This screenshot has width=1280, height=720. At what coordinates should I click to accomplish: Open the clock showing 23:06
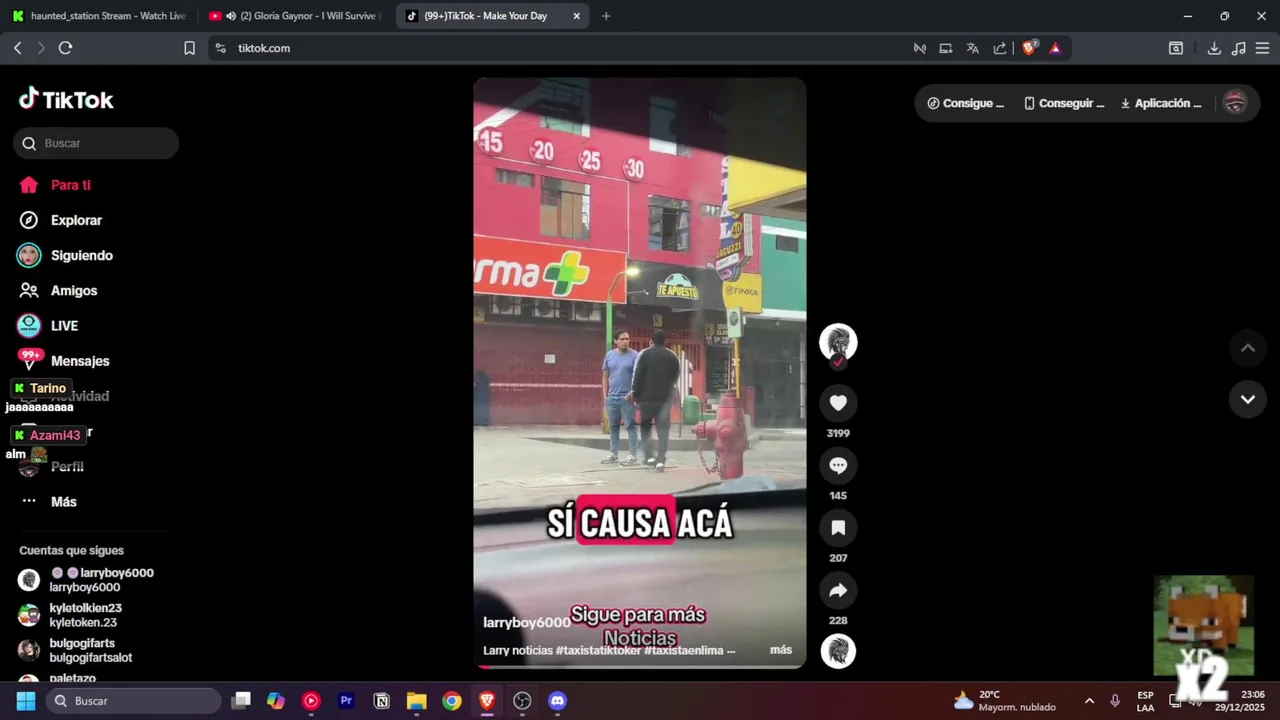point(1239,701)
